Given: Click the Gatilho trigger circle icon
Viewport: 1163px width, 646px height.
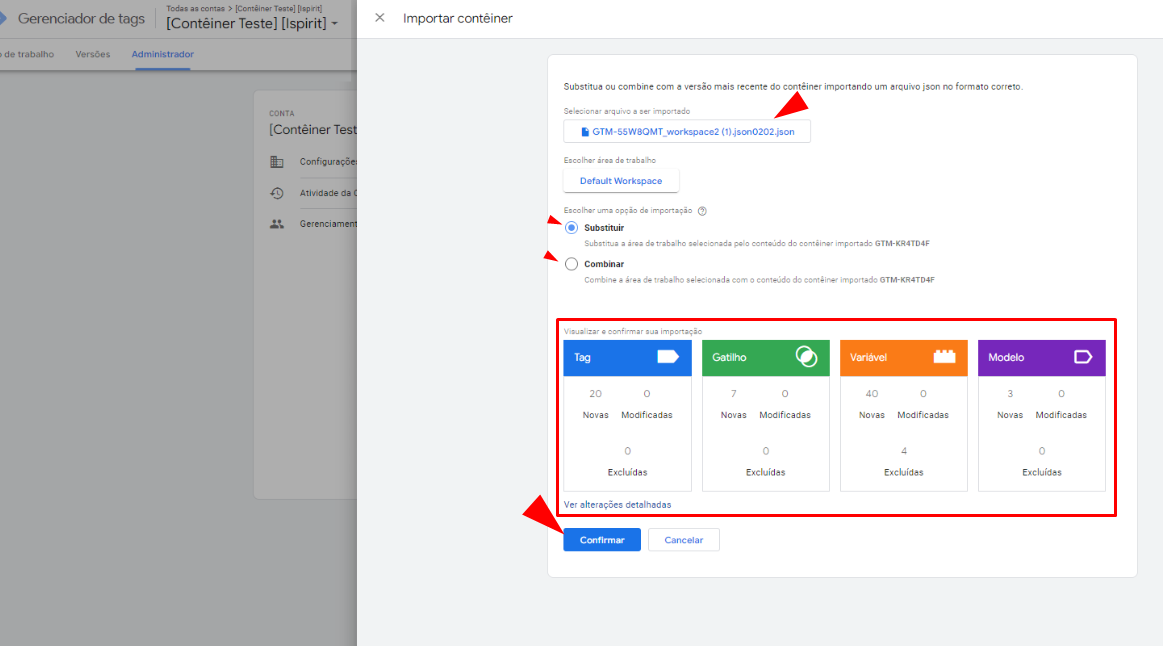Looking at the screenshot, I should tap(806, 357).
